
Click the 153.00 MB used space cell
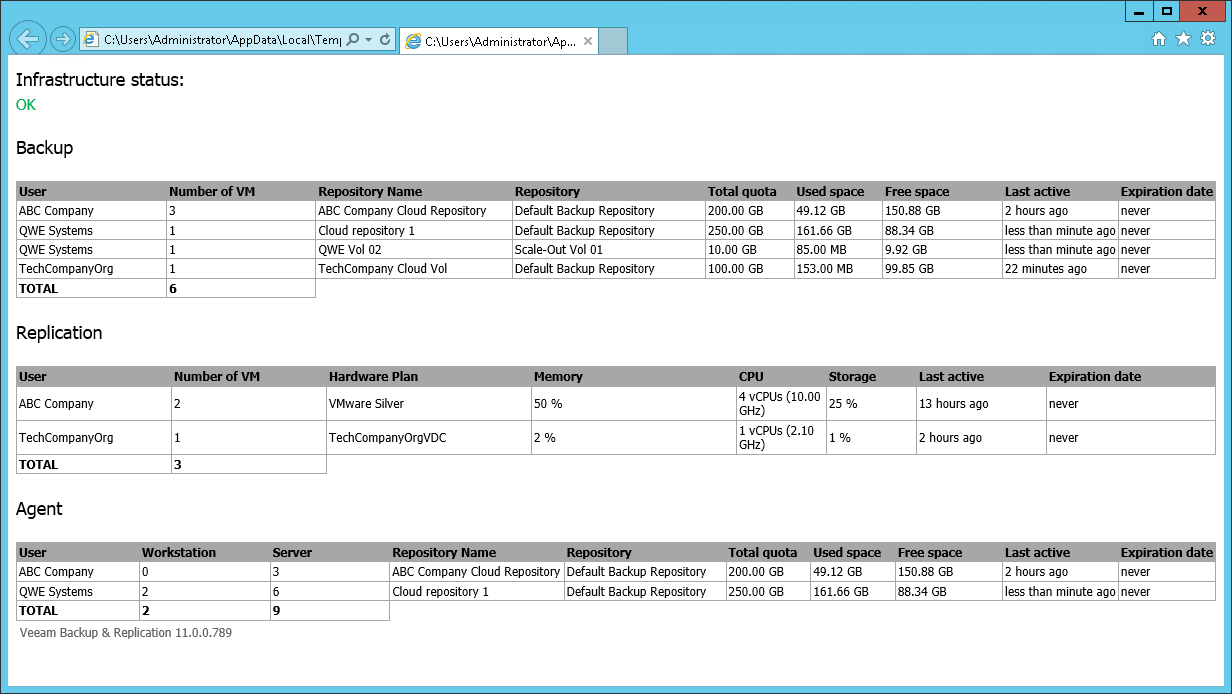point(824,269)
